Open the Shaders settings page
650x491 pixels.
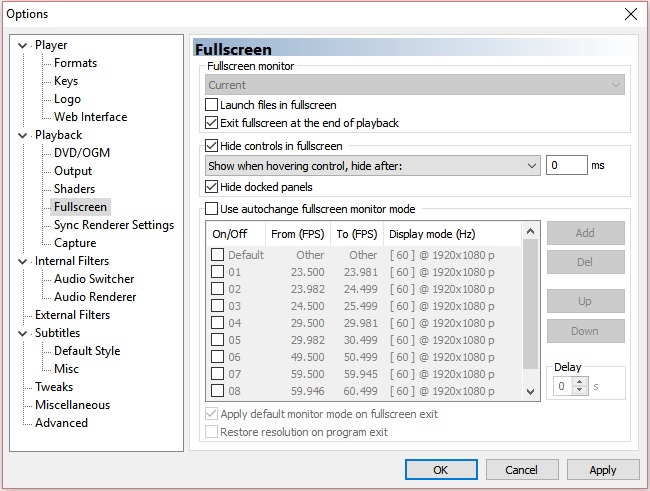click(74, 189)
